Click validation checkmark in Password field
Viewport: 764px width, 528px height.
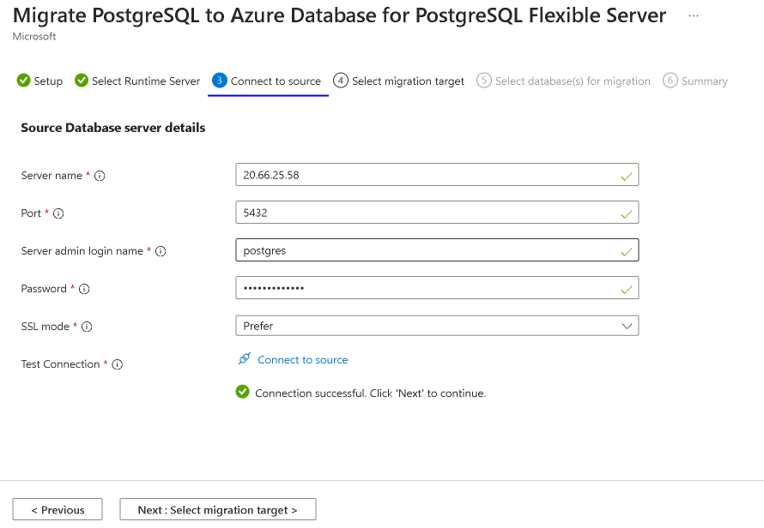tap(627, 290)
